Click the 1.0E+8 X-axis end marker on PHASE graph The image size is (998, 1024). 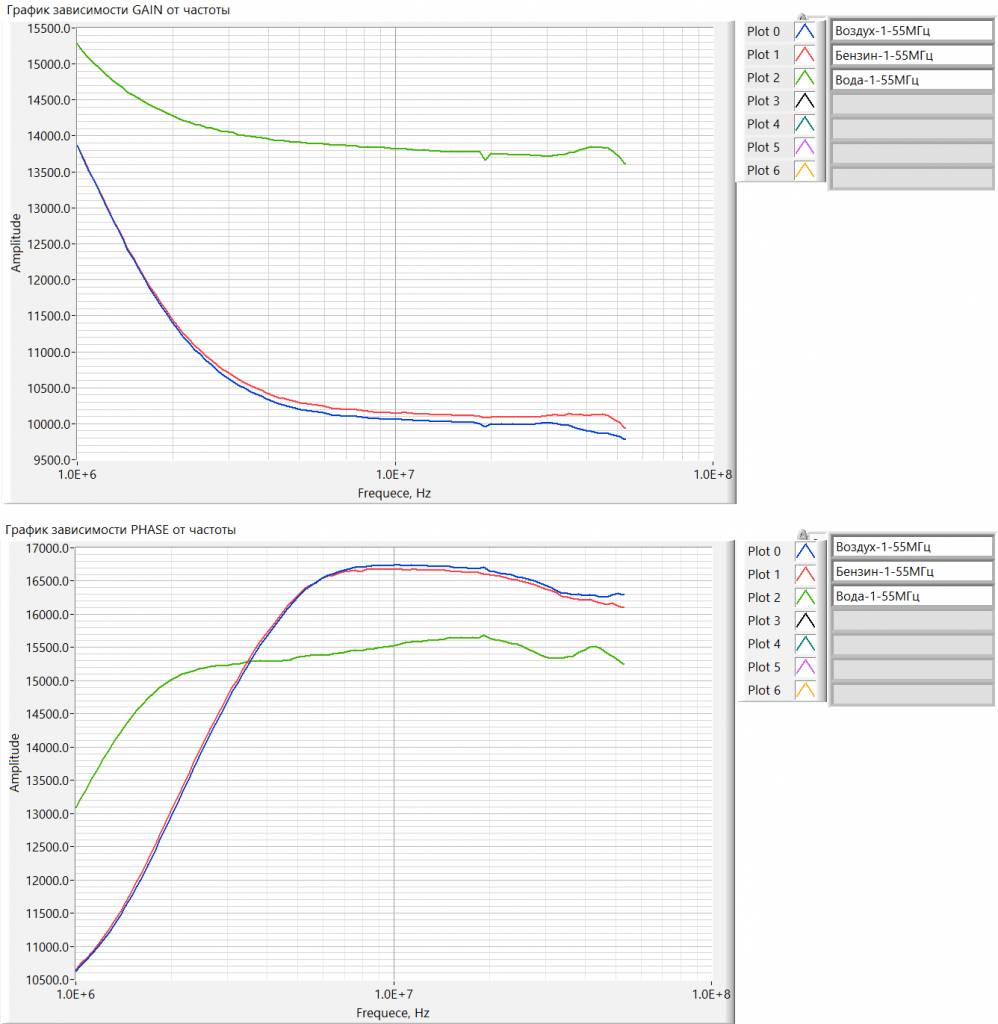[x=711, y=995]
